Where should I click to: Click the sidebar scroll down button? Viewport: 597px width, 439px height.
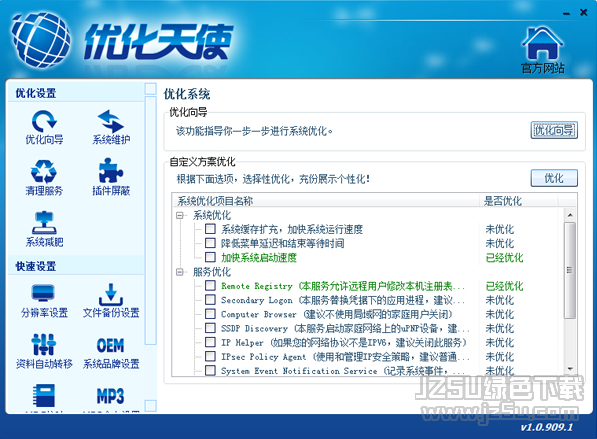coord(151,406)
